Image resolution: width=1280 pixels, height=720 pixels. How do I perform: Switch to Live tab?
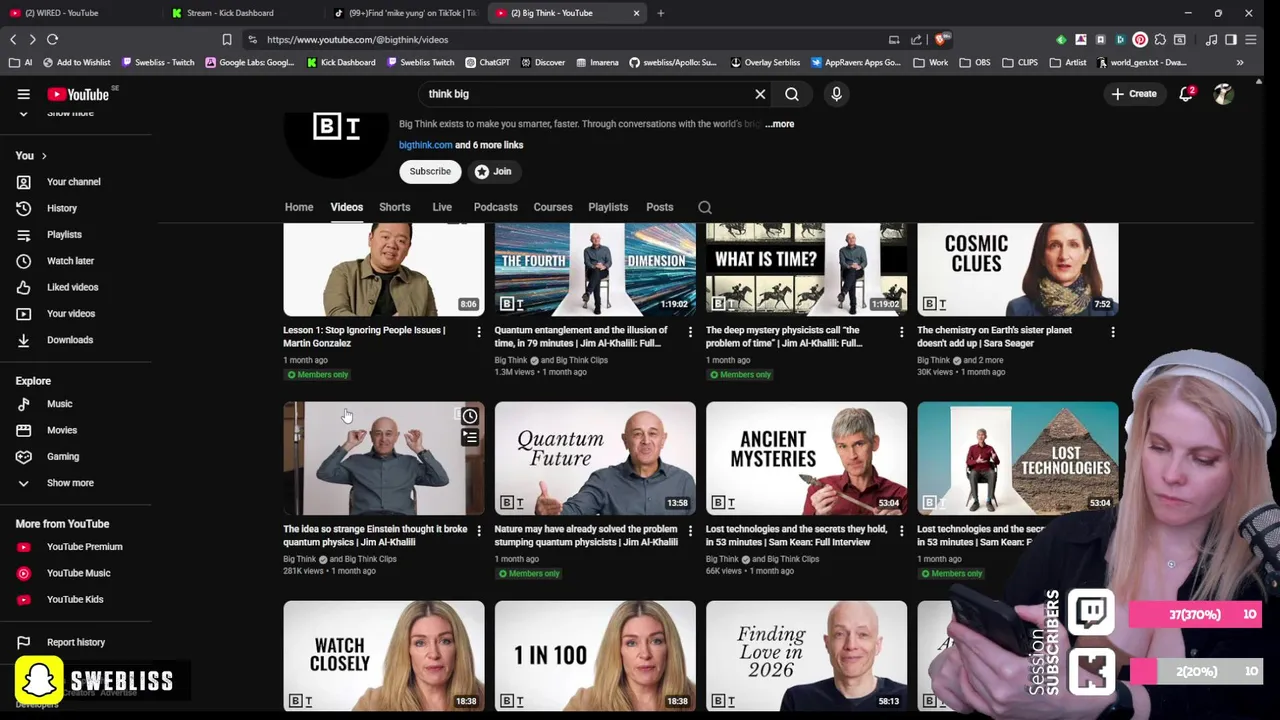442,207
